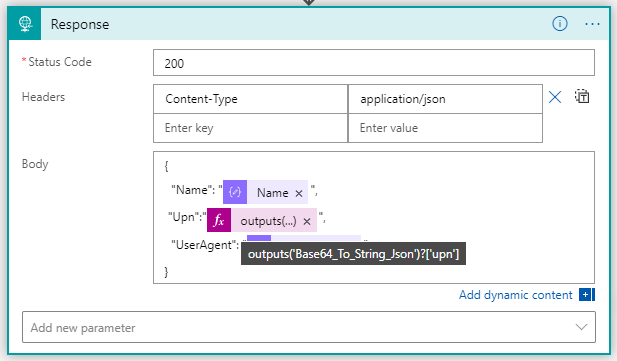The width and height of the screenshot is (617, 361).
Task: Click the Response title text
Action: [80, 24]
